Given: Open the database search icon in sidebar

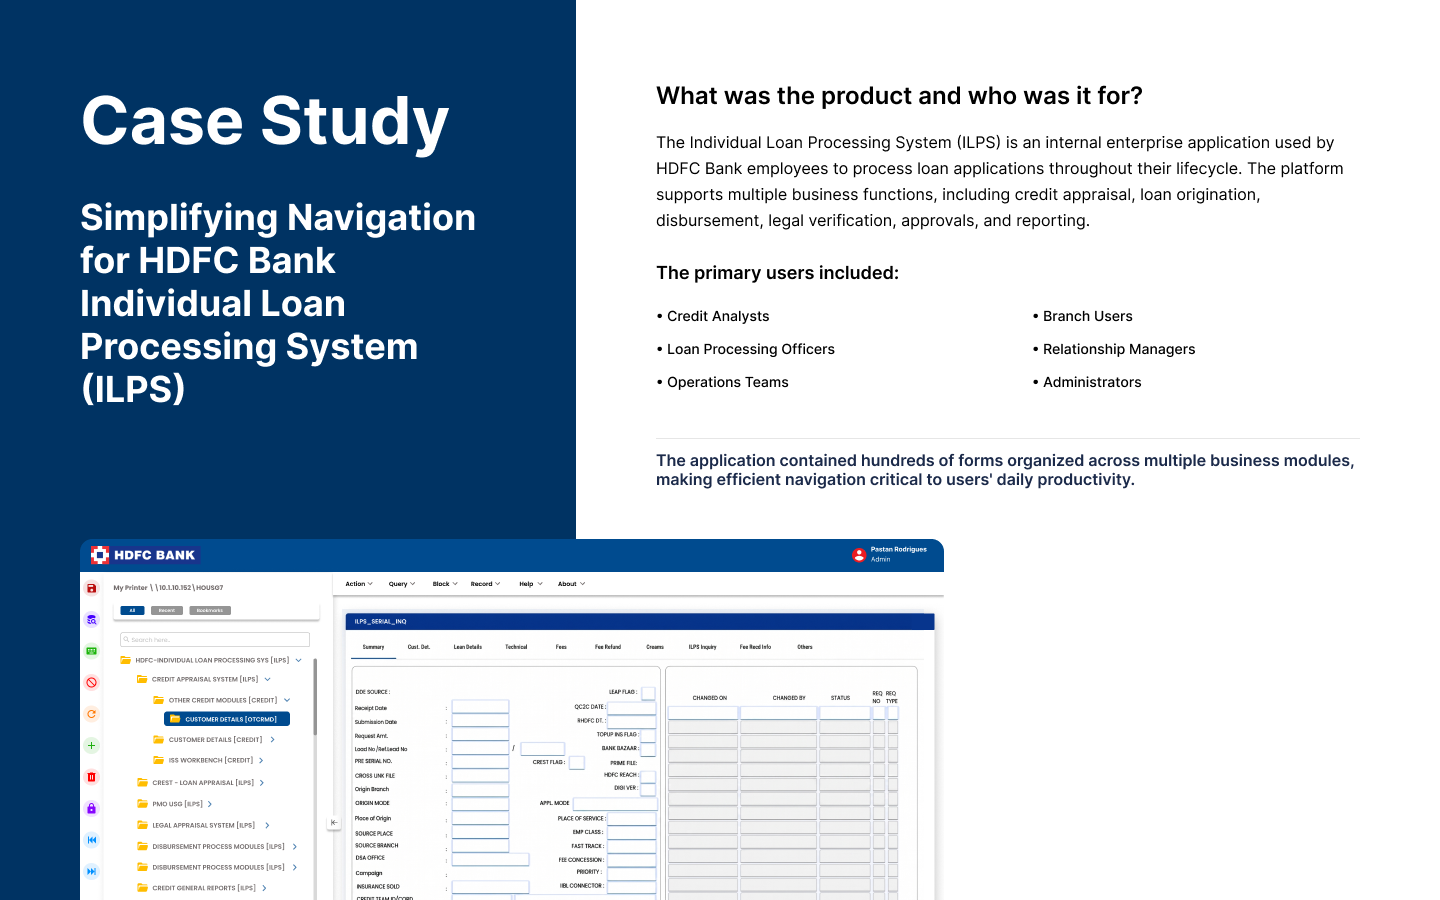Looking at the screenshot, I should [x=91, y=620].
